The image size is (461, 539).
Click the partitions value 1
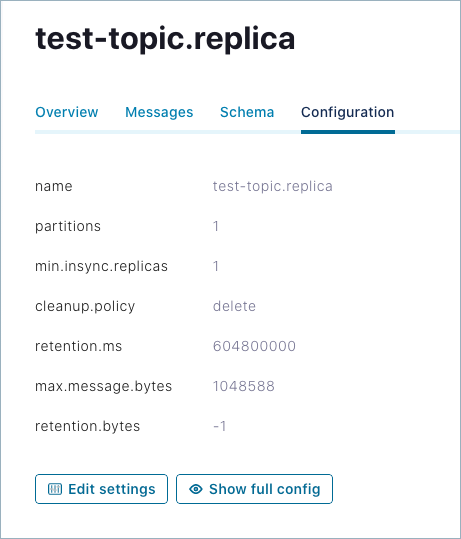[216, 226]
